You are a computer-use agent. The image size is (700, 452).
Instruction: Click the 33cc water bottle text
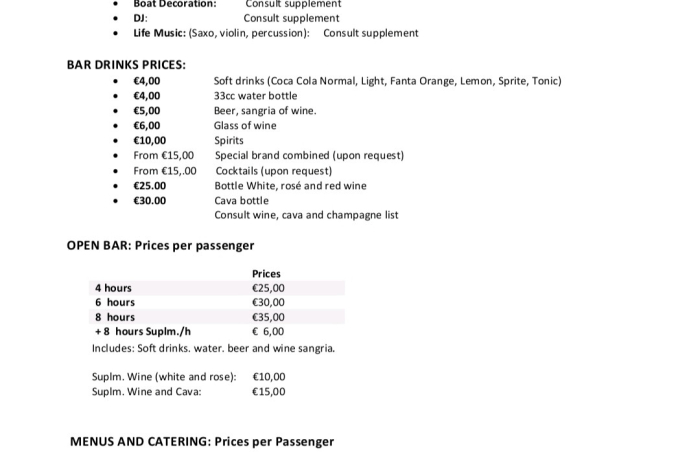tap(255, 96)
